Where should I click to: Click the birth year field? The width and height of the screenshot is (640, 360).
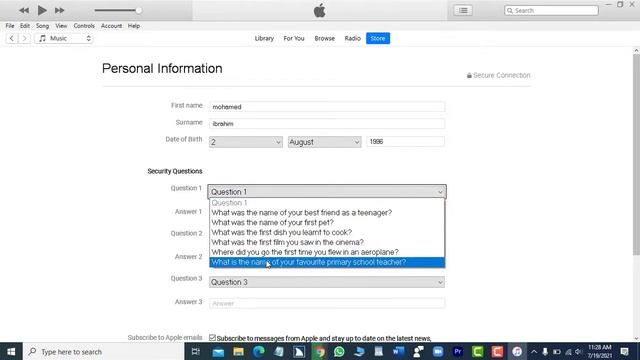click(405, 142)
